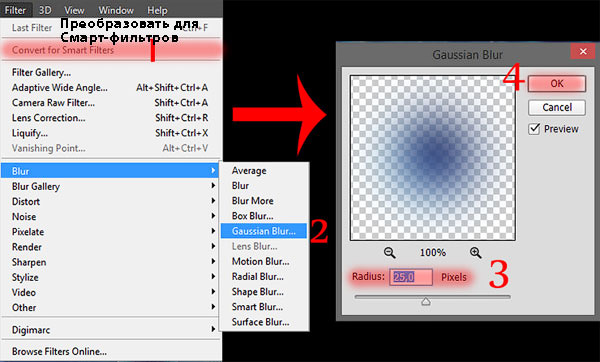The height and width of the screenshot is (362, 600).
Task: Cancel the Gaussian Blur dialog
Action: pyautogui.click(x=557, y=108)
